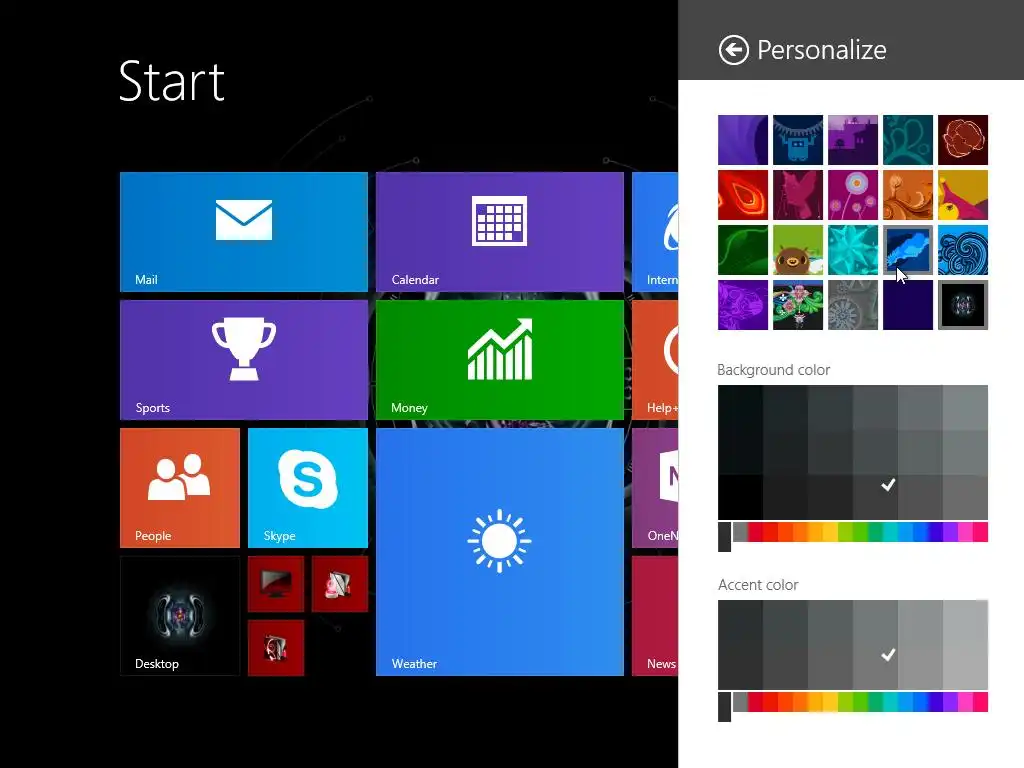Go back using the Personalize back arrow
1024x768 pixels.
(733, 50)
